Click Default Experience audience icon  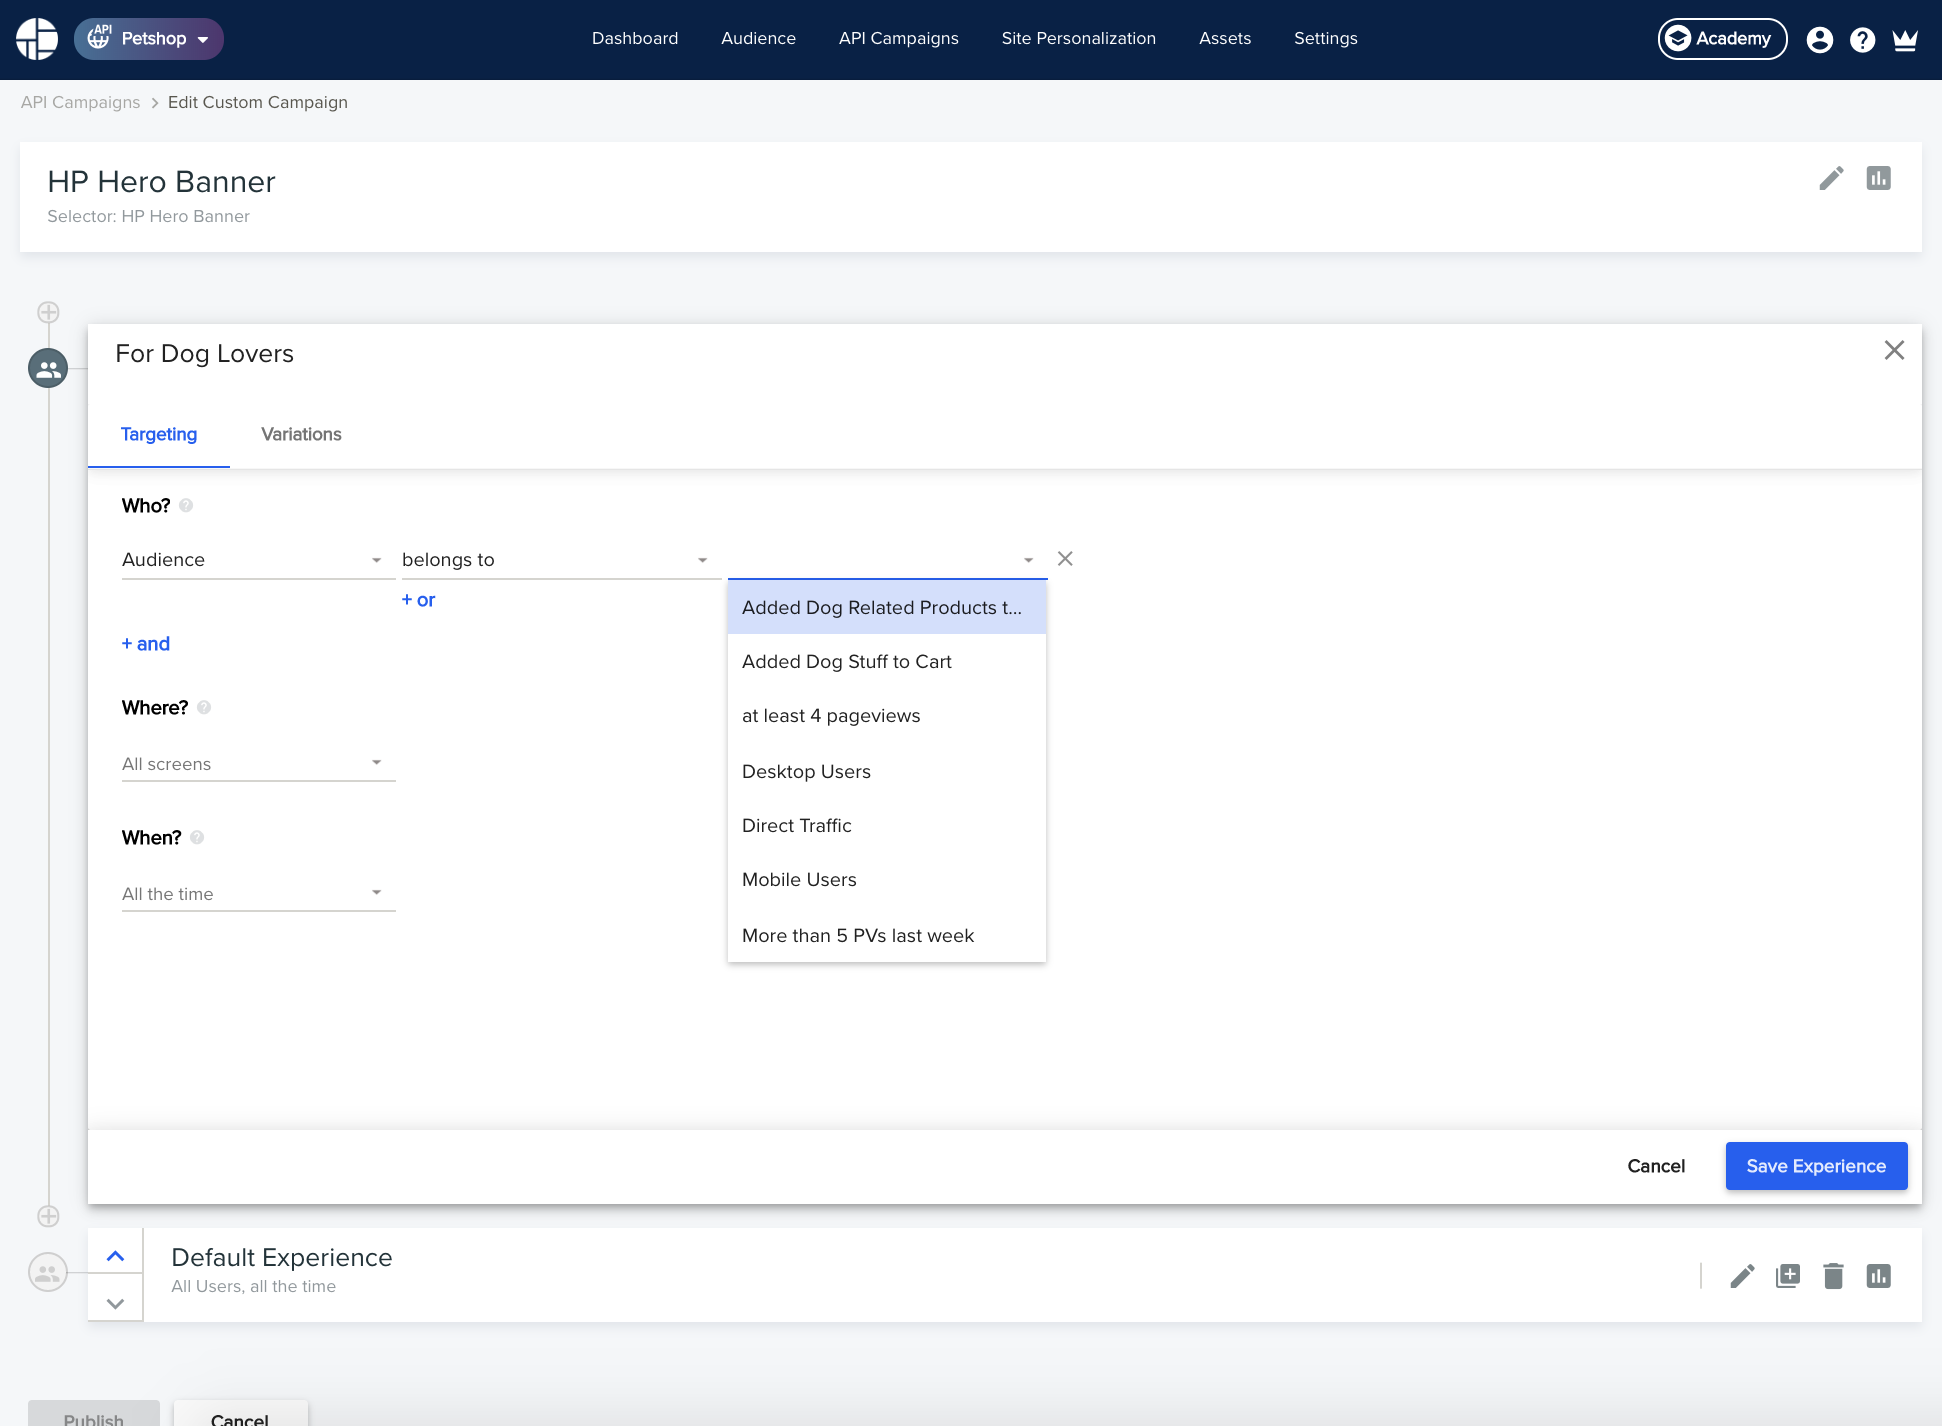(48, 1273)
